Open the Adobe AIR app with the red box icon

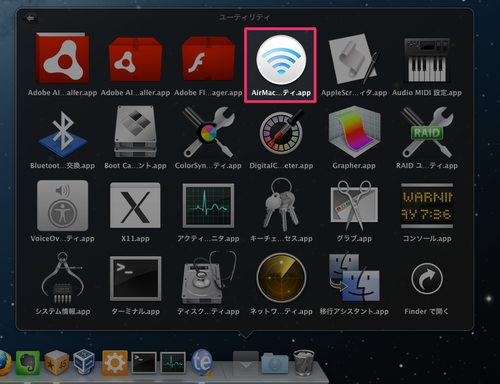tap(135, 59)
